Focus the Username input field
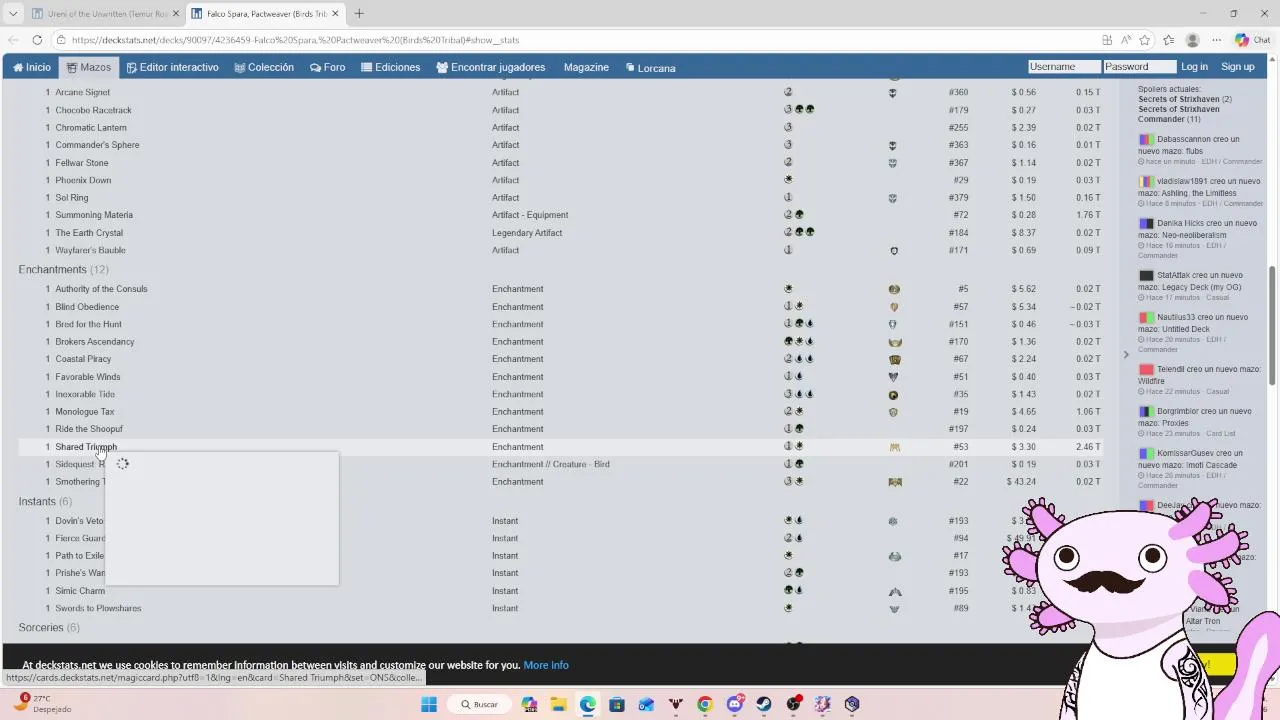 pos(1064,67)
